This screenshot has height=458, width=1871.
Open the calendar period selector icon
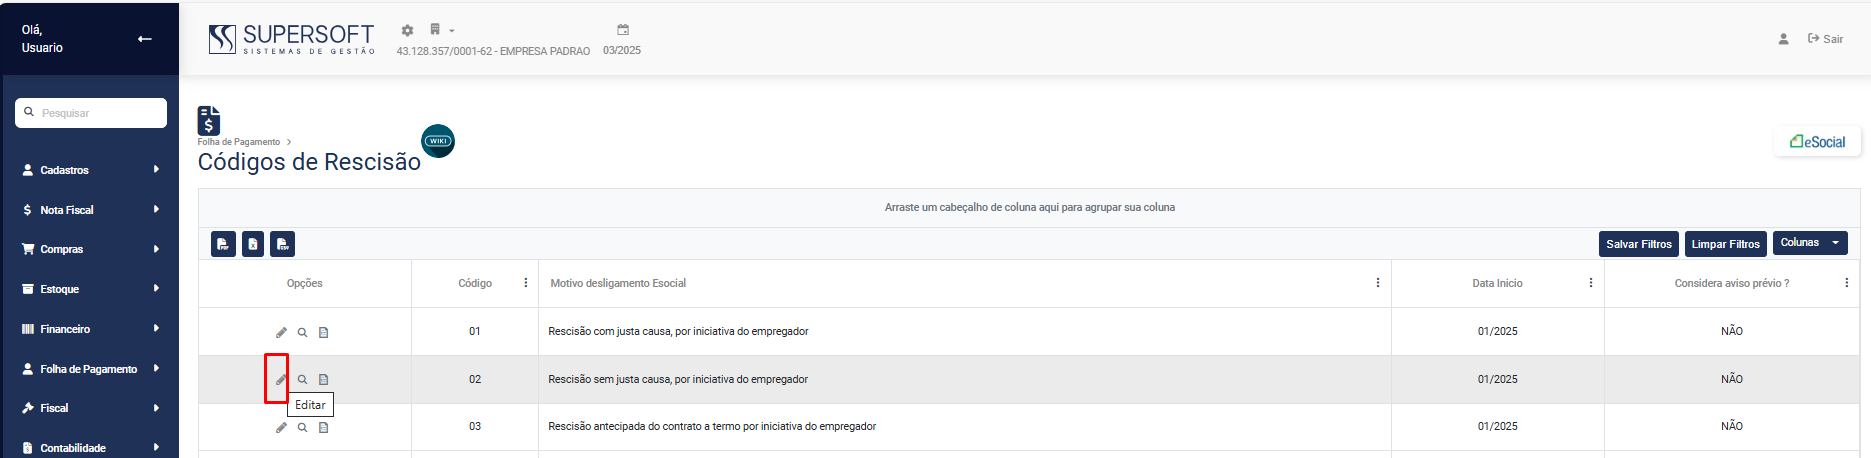622,30
